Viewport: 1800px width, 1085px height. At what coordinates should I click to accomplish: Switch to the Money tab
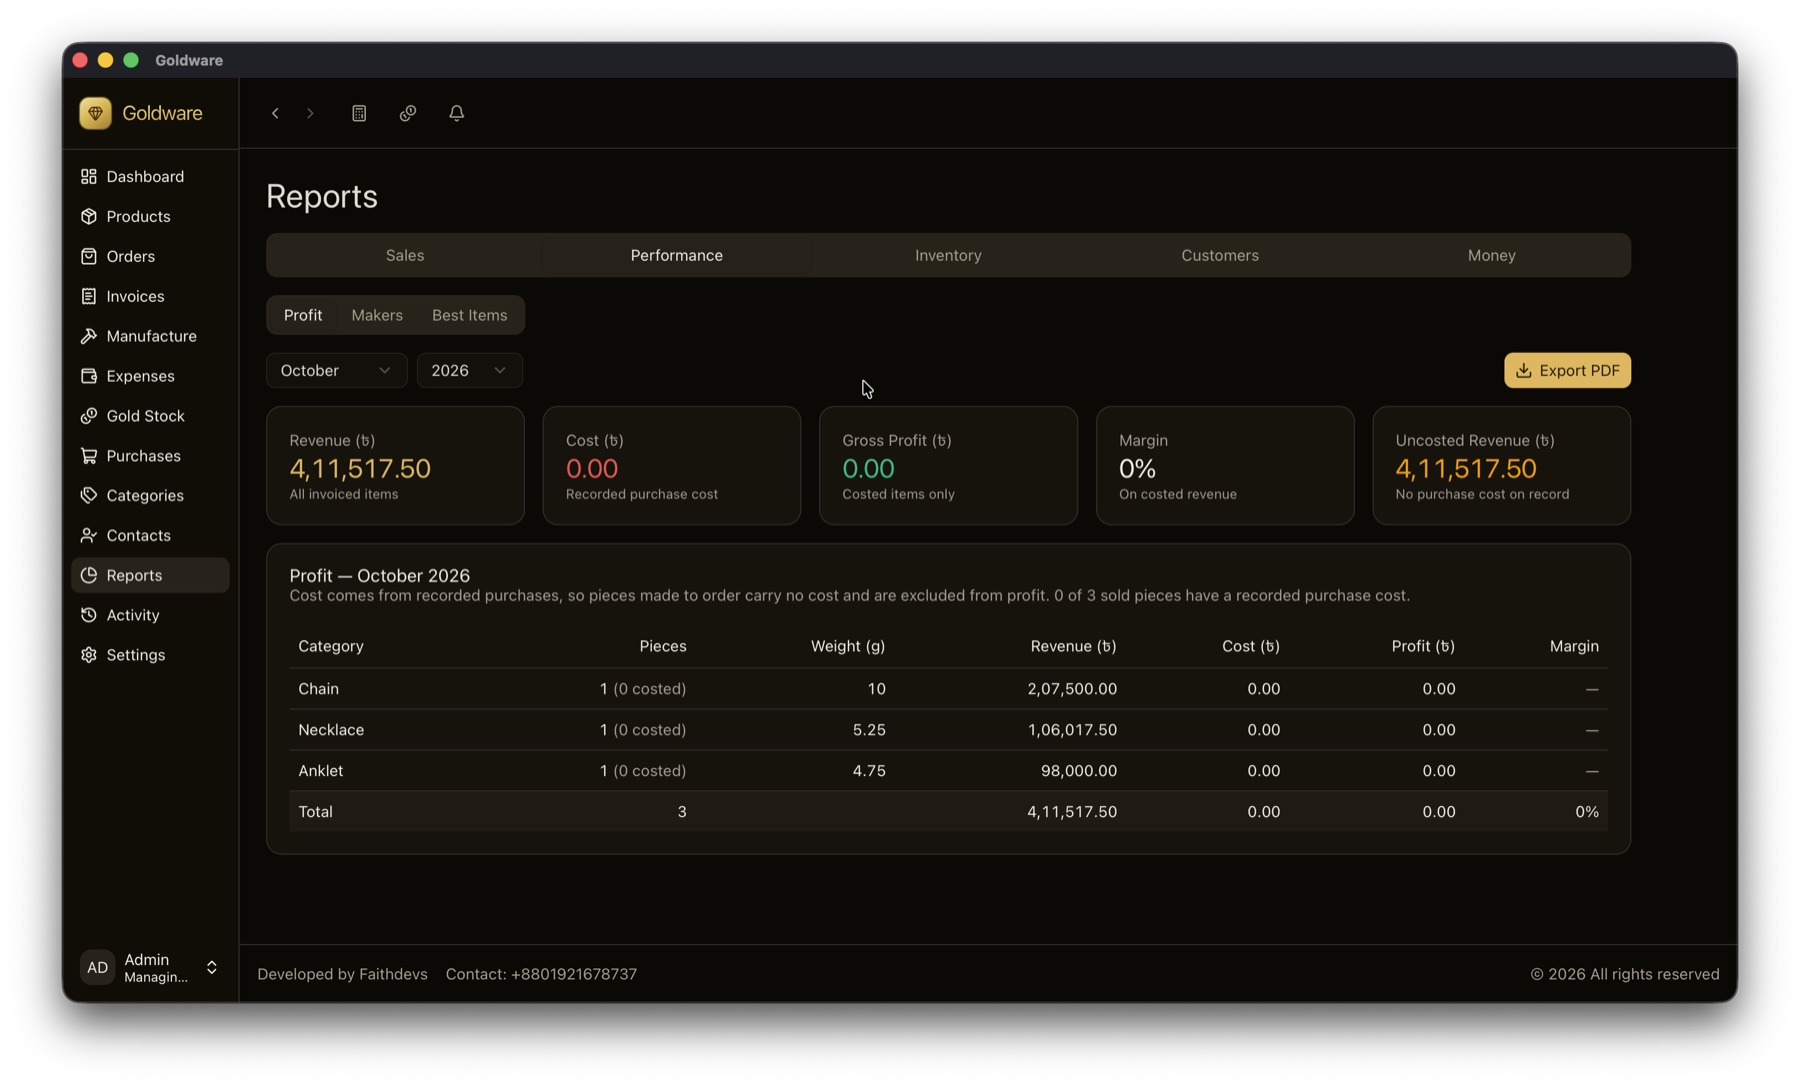1491,255
